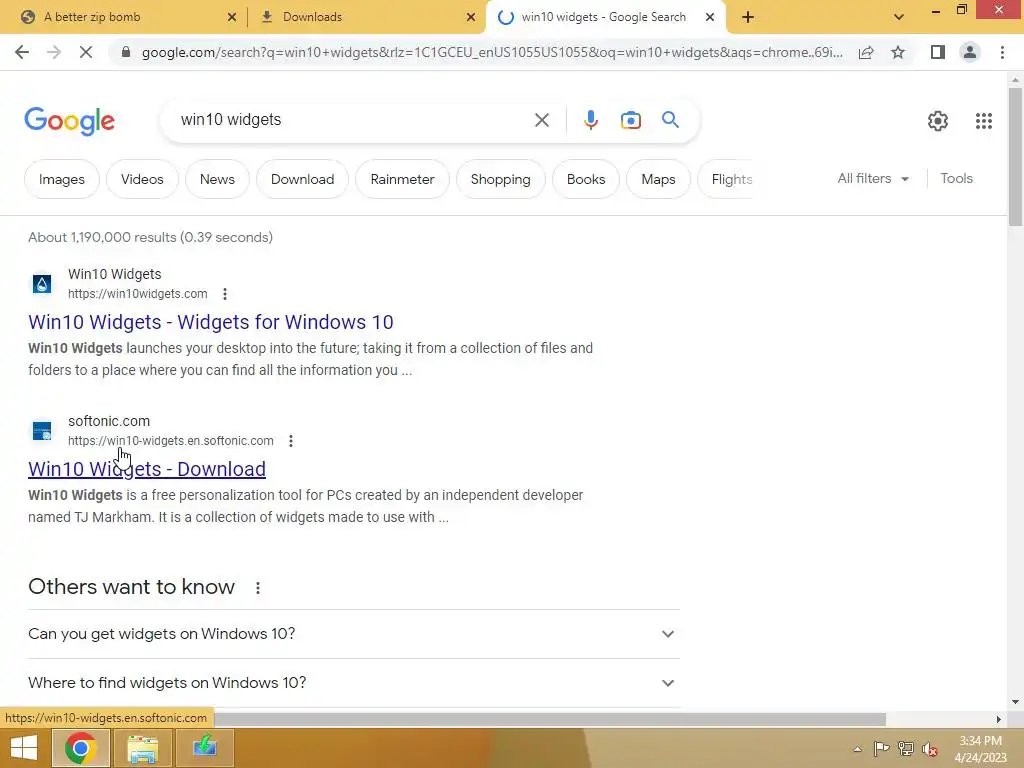The height and width of the screenshot is (768, 1024).
Task: Click the vertical page scrollbar thumb
Action: [x=1015, y=157]
